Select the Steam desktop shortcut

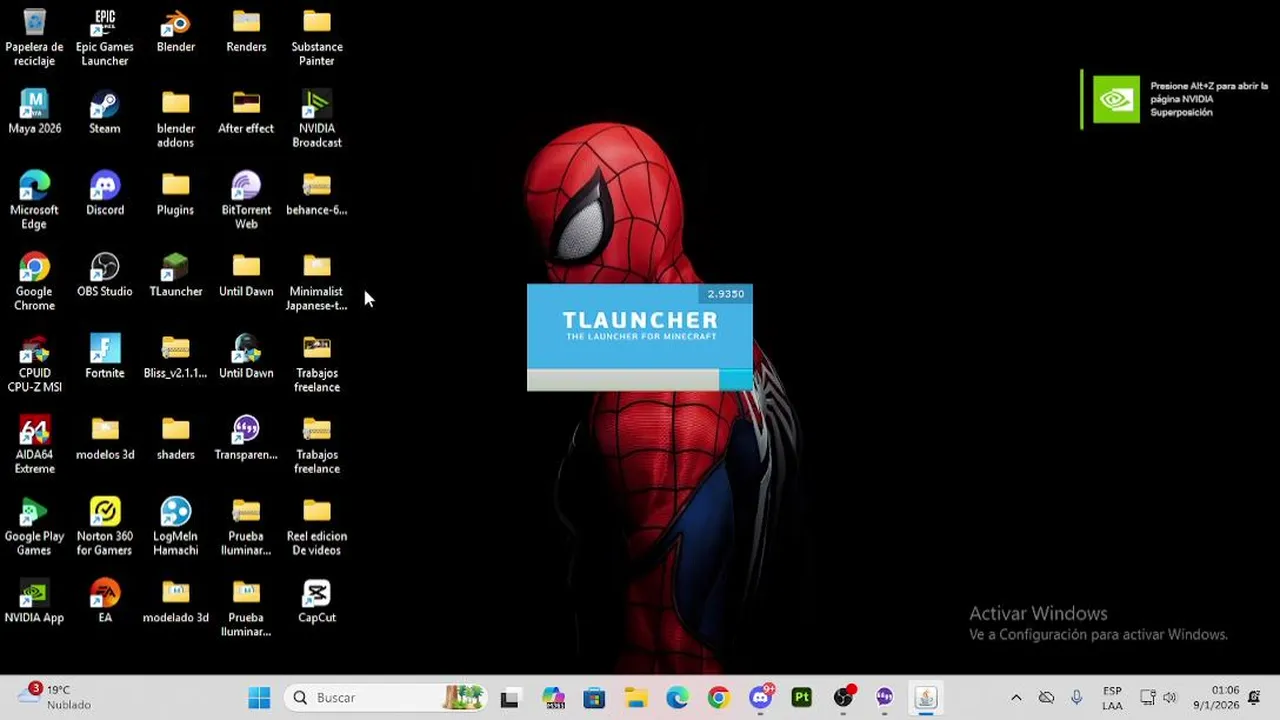tap(105, 112)
